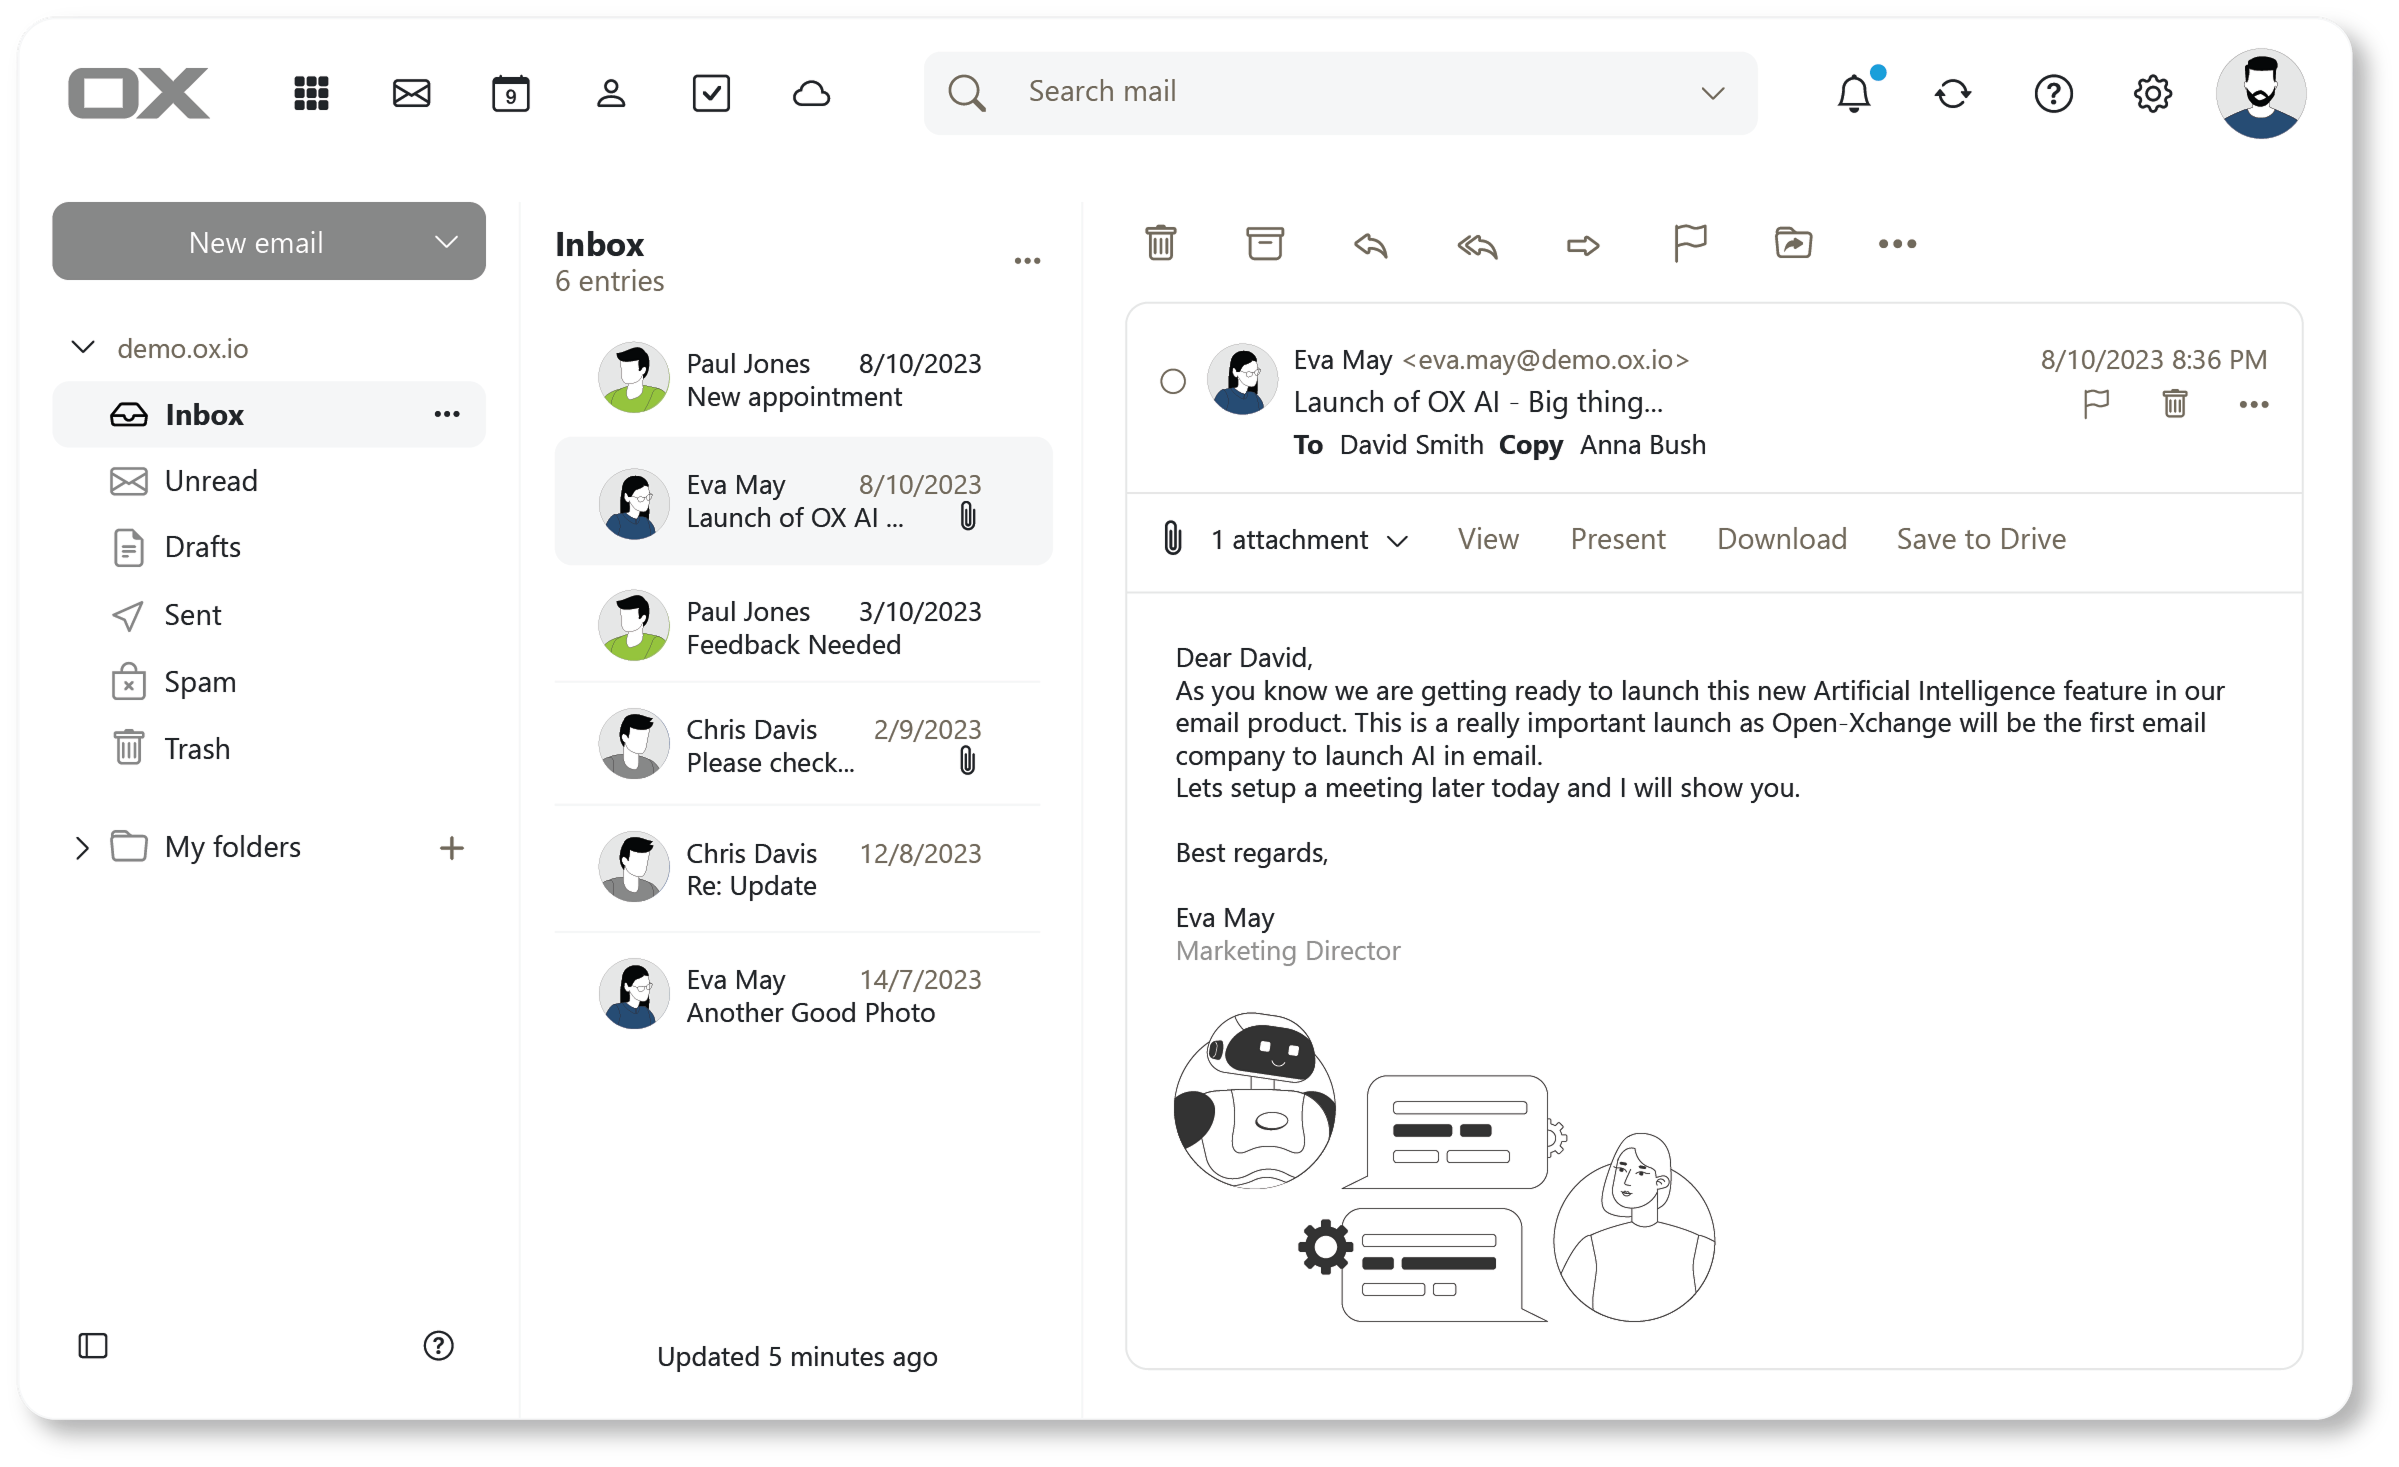Screen dimensions: 2399x1467
Task: Flag email using toolbar flag icon
Action: (x=1690, y=243)
